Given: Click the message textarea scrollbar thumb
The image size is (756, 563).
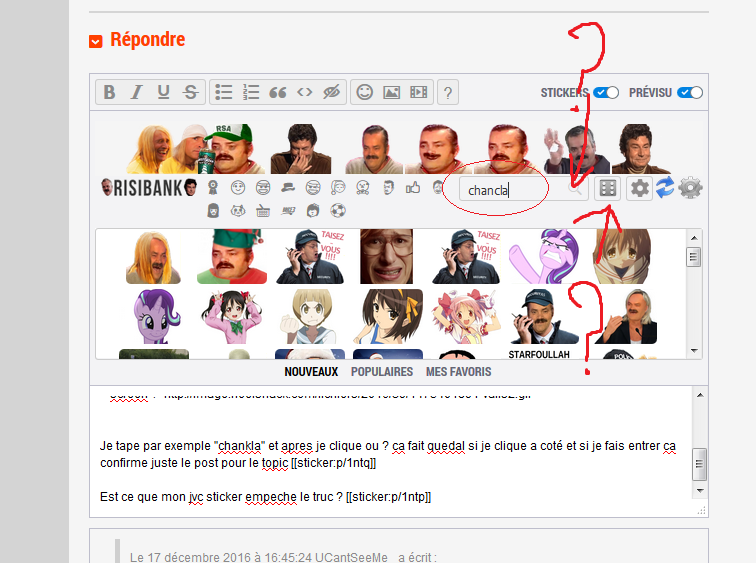Looking at the screenshot, I should pyautogui.click(x=700, y=464).
